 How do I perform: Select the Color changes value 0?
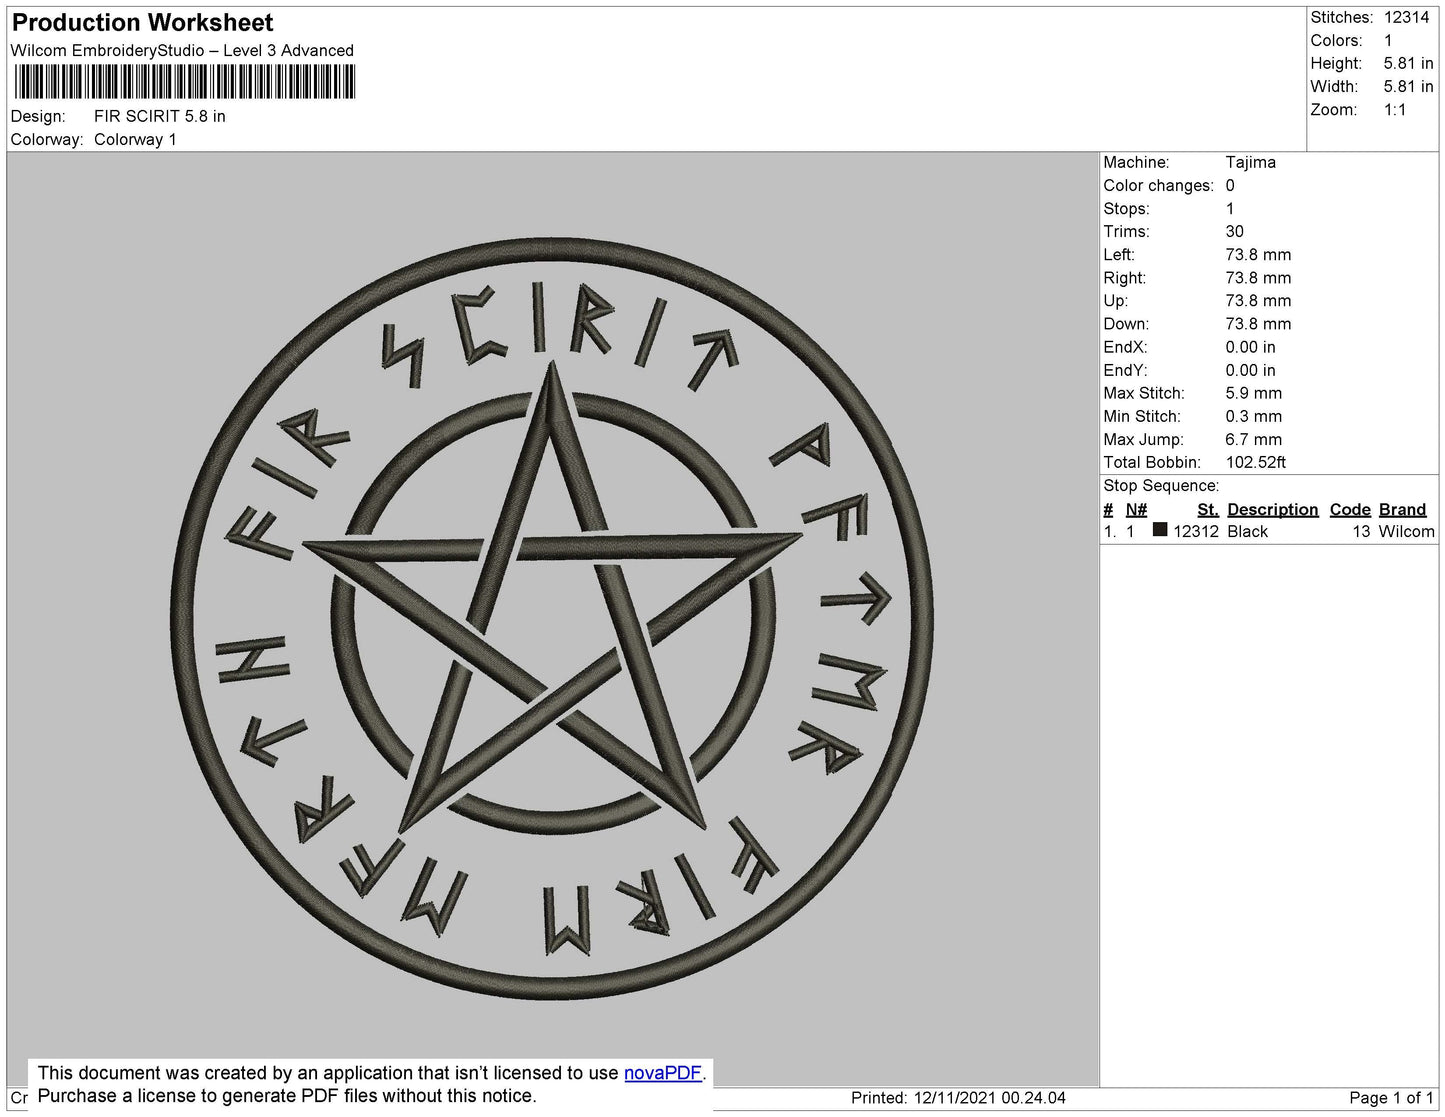coord(1230,185)
